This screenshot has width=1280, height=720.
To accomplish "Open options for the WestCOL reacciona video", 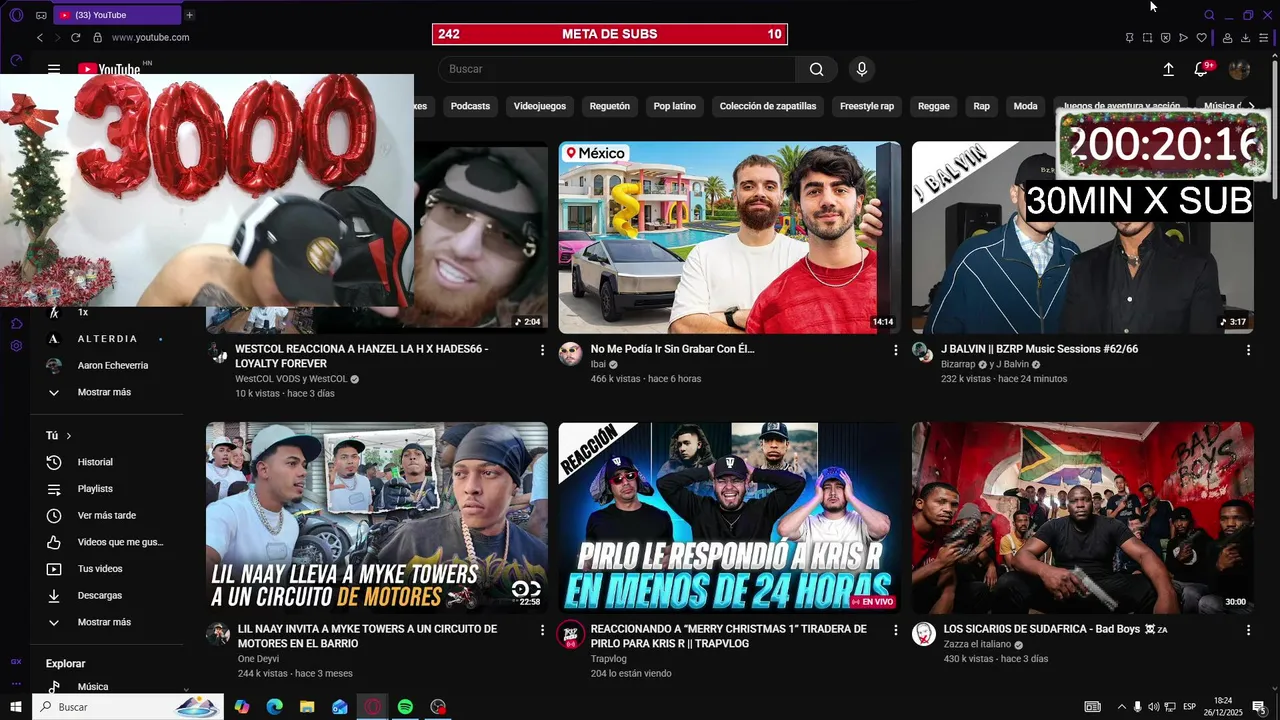I will click(543, 350).
